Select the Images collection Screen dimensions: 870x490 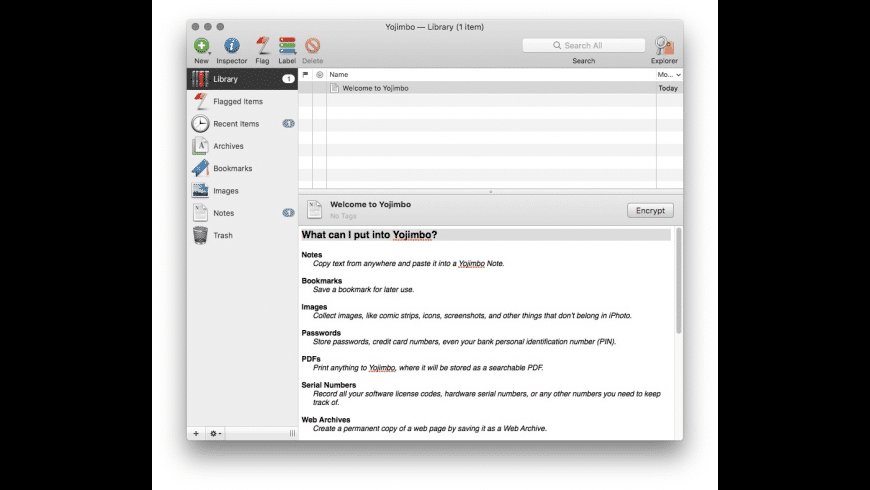pyautogui.click(x=242, y=190)
